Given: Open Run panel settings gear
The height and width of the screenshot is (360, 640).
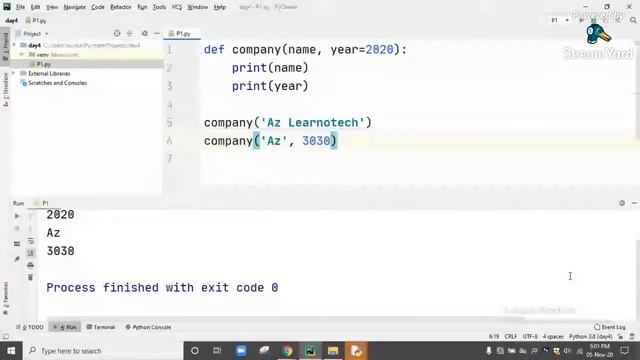Looking at the screenshot, I should (x=622, y=203).
